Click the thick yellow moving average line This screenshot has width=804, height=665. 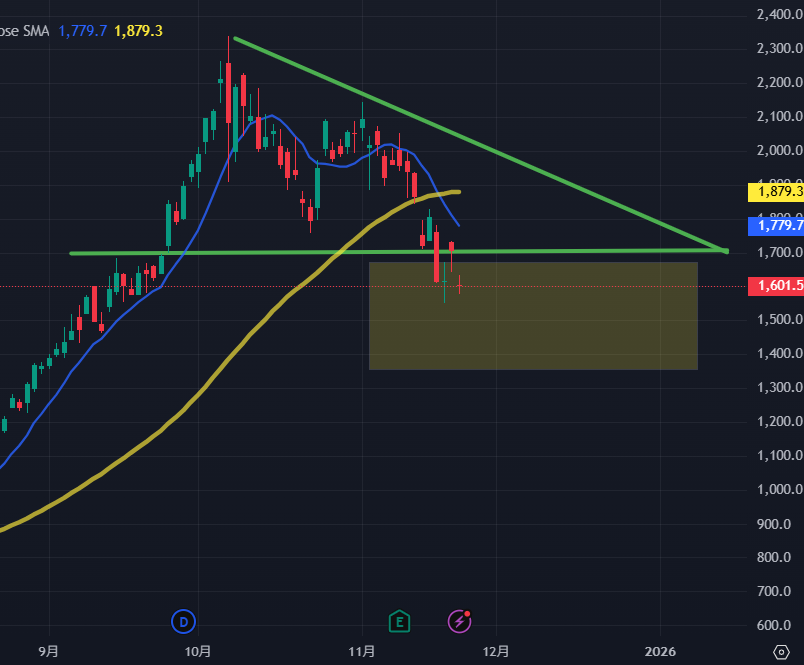200,400
